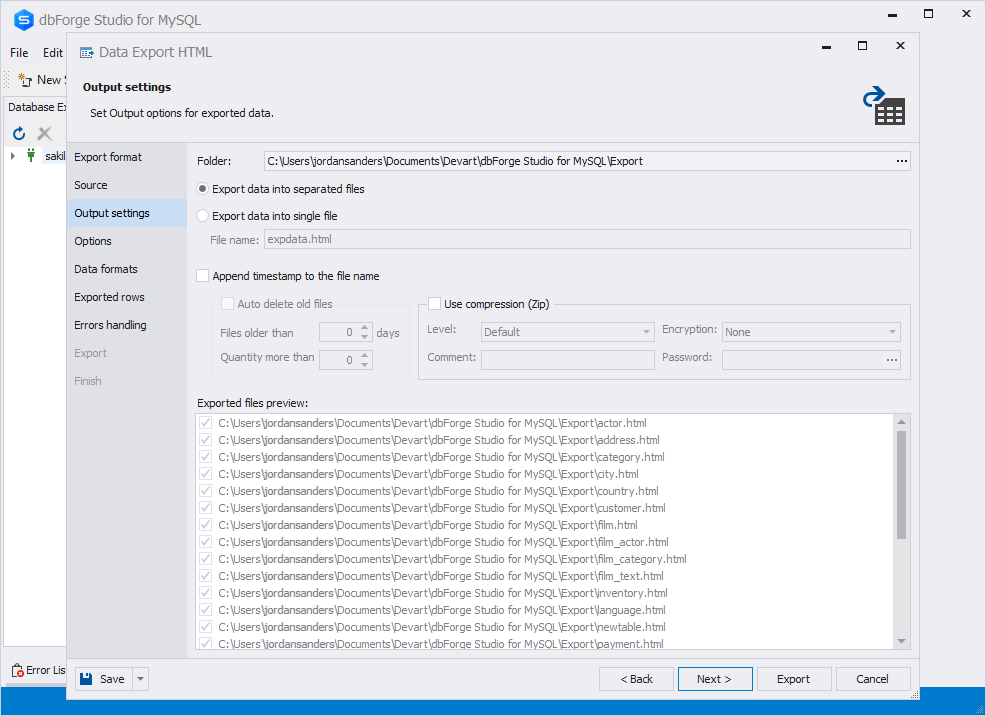Click preview list scroll up arrow

(x=901, y=422)
